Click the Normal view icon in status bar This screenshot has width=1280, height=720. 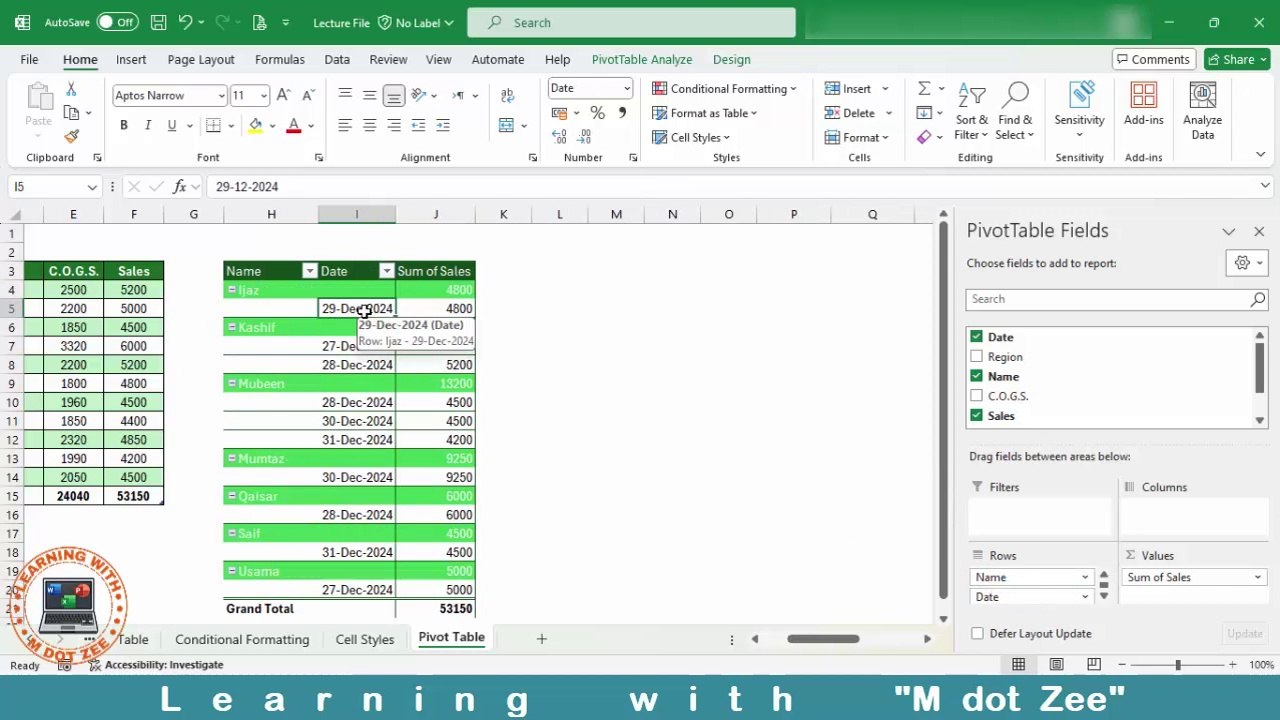[x=1018, y=664]
